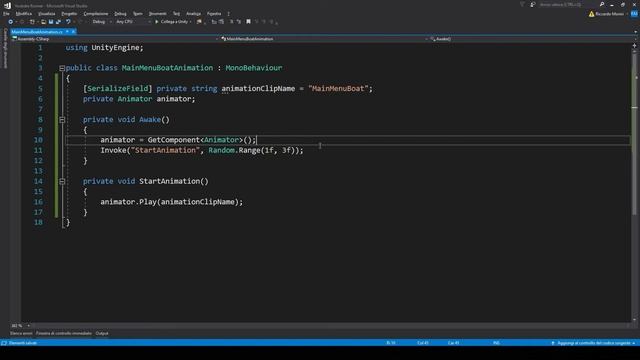Collapse the MainMenuBoatAnimation class outline
This screenshot has width=640, height=360.
click(62, 68)
